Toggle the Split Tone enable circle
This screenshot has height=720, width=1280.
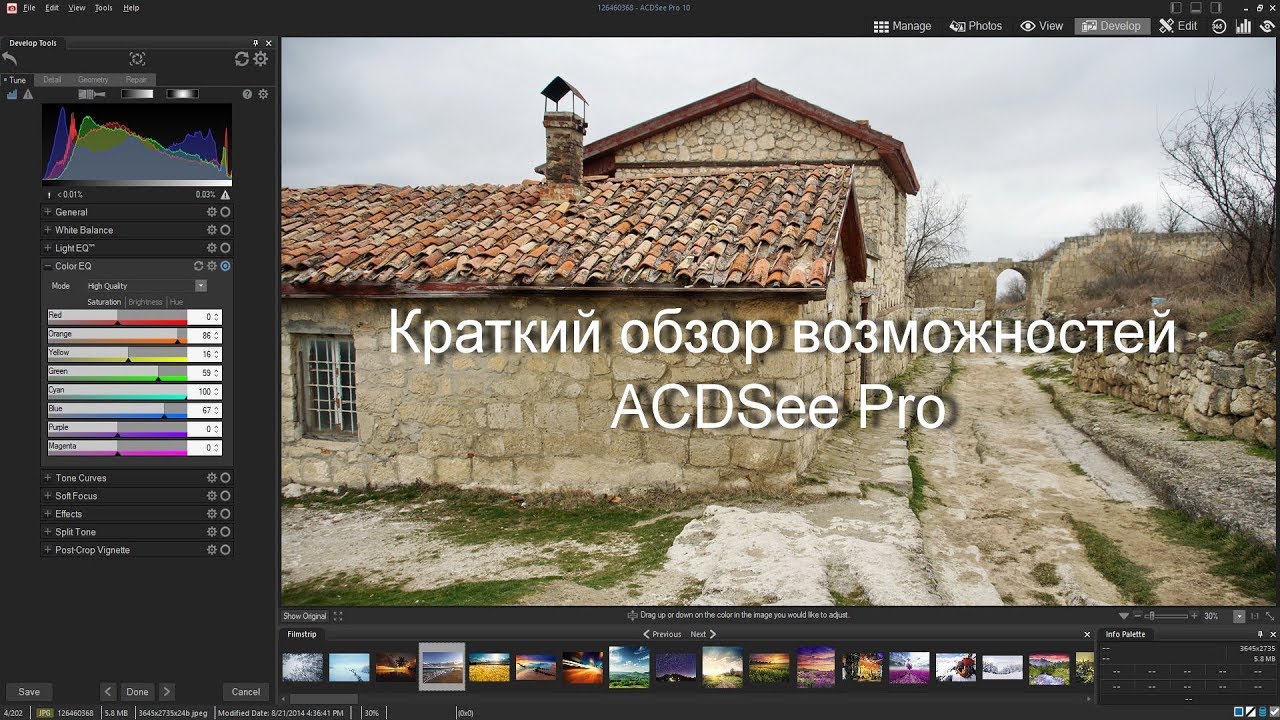225,532
